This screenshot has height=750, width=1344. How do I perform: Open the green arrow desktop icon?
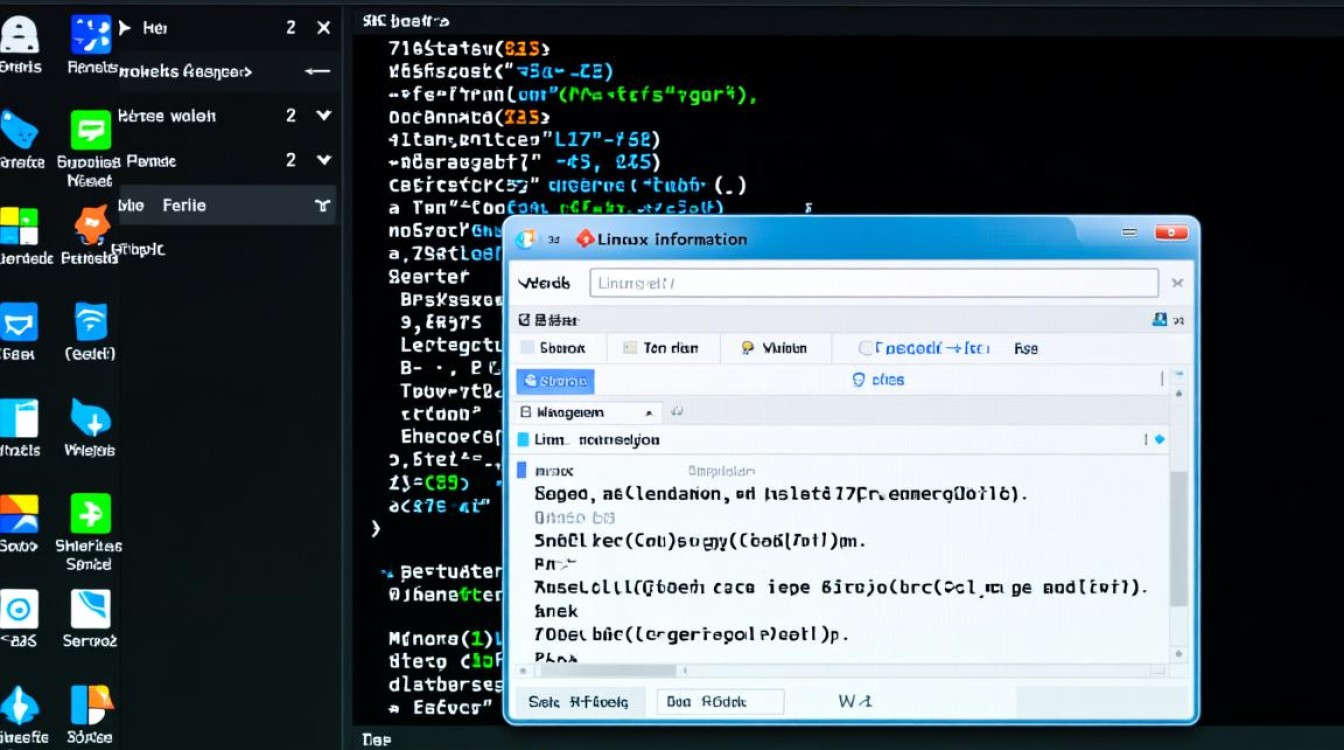point(90,514)
